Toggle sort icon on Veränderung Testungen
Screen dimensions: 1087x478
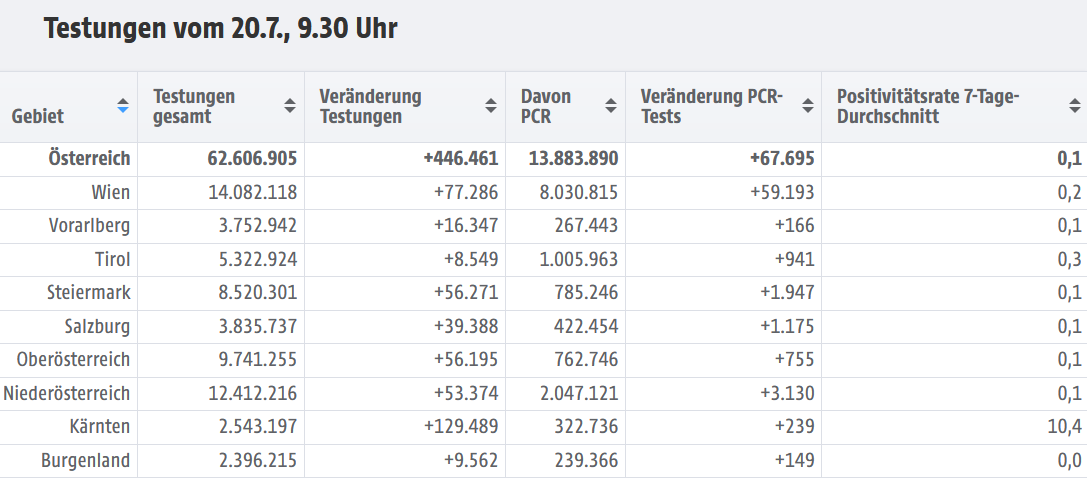pos(491,106)
